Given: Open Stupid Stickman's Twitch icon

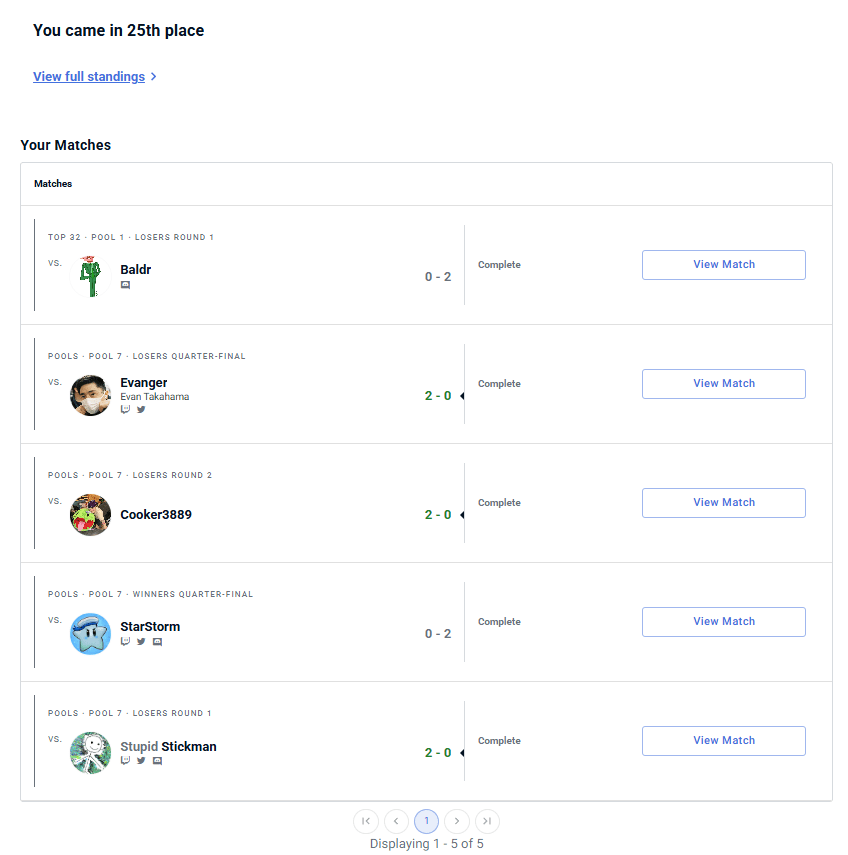Looking at the screenshot, I should (125, 761).
